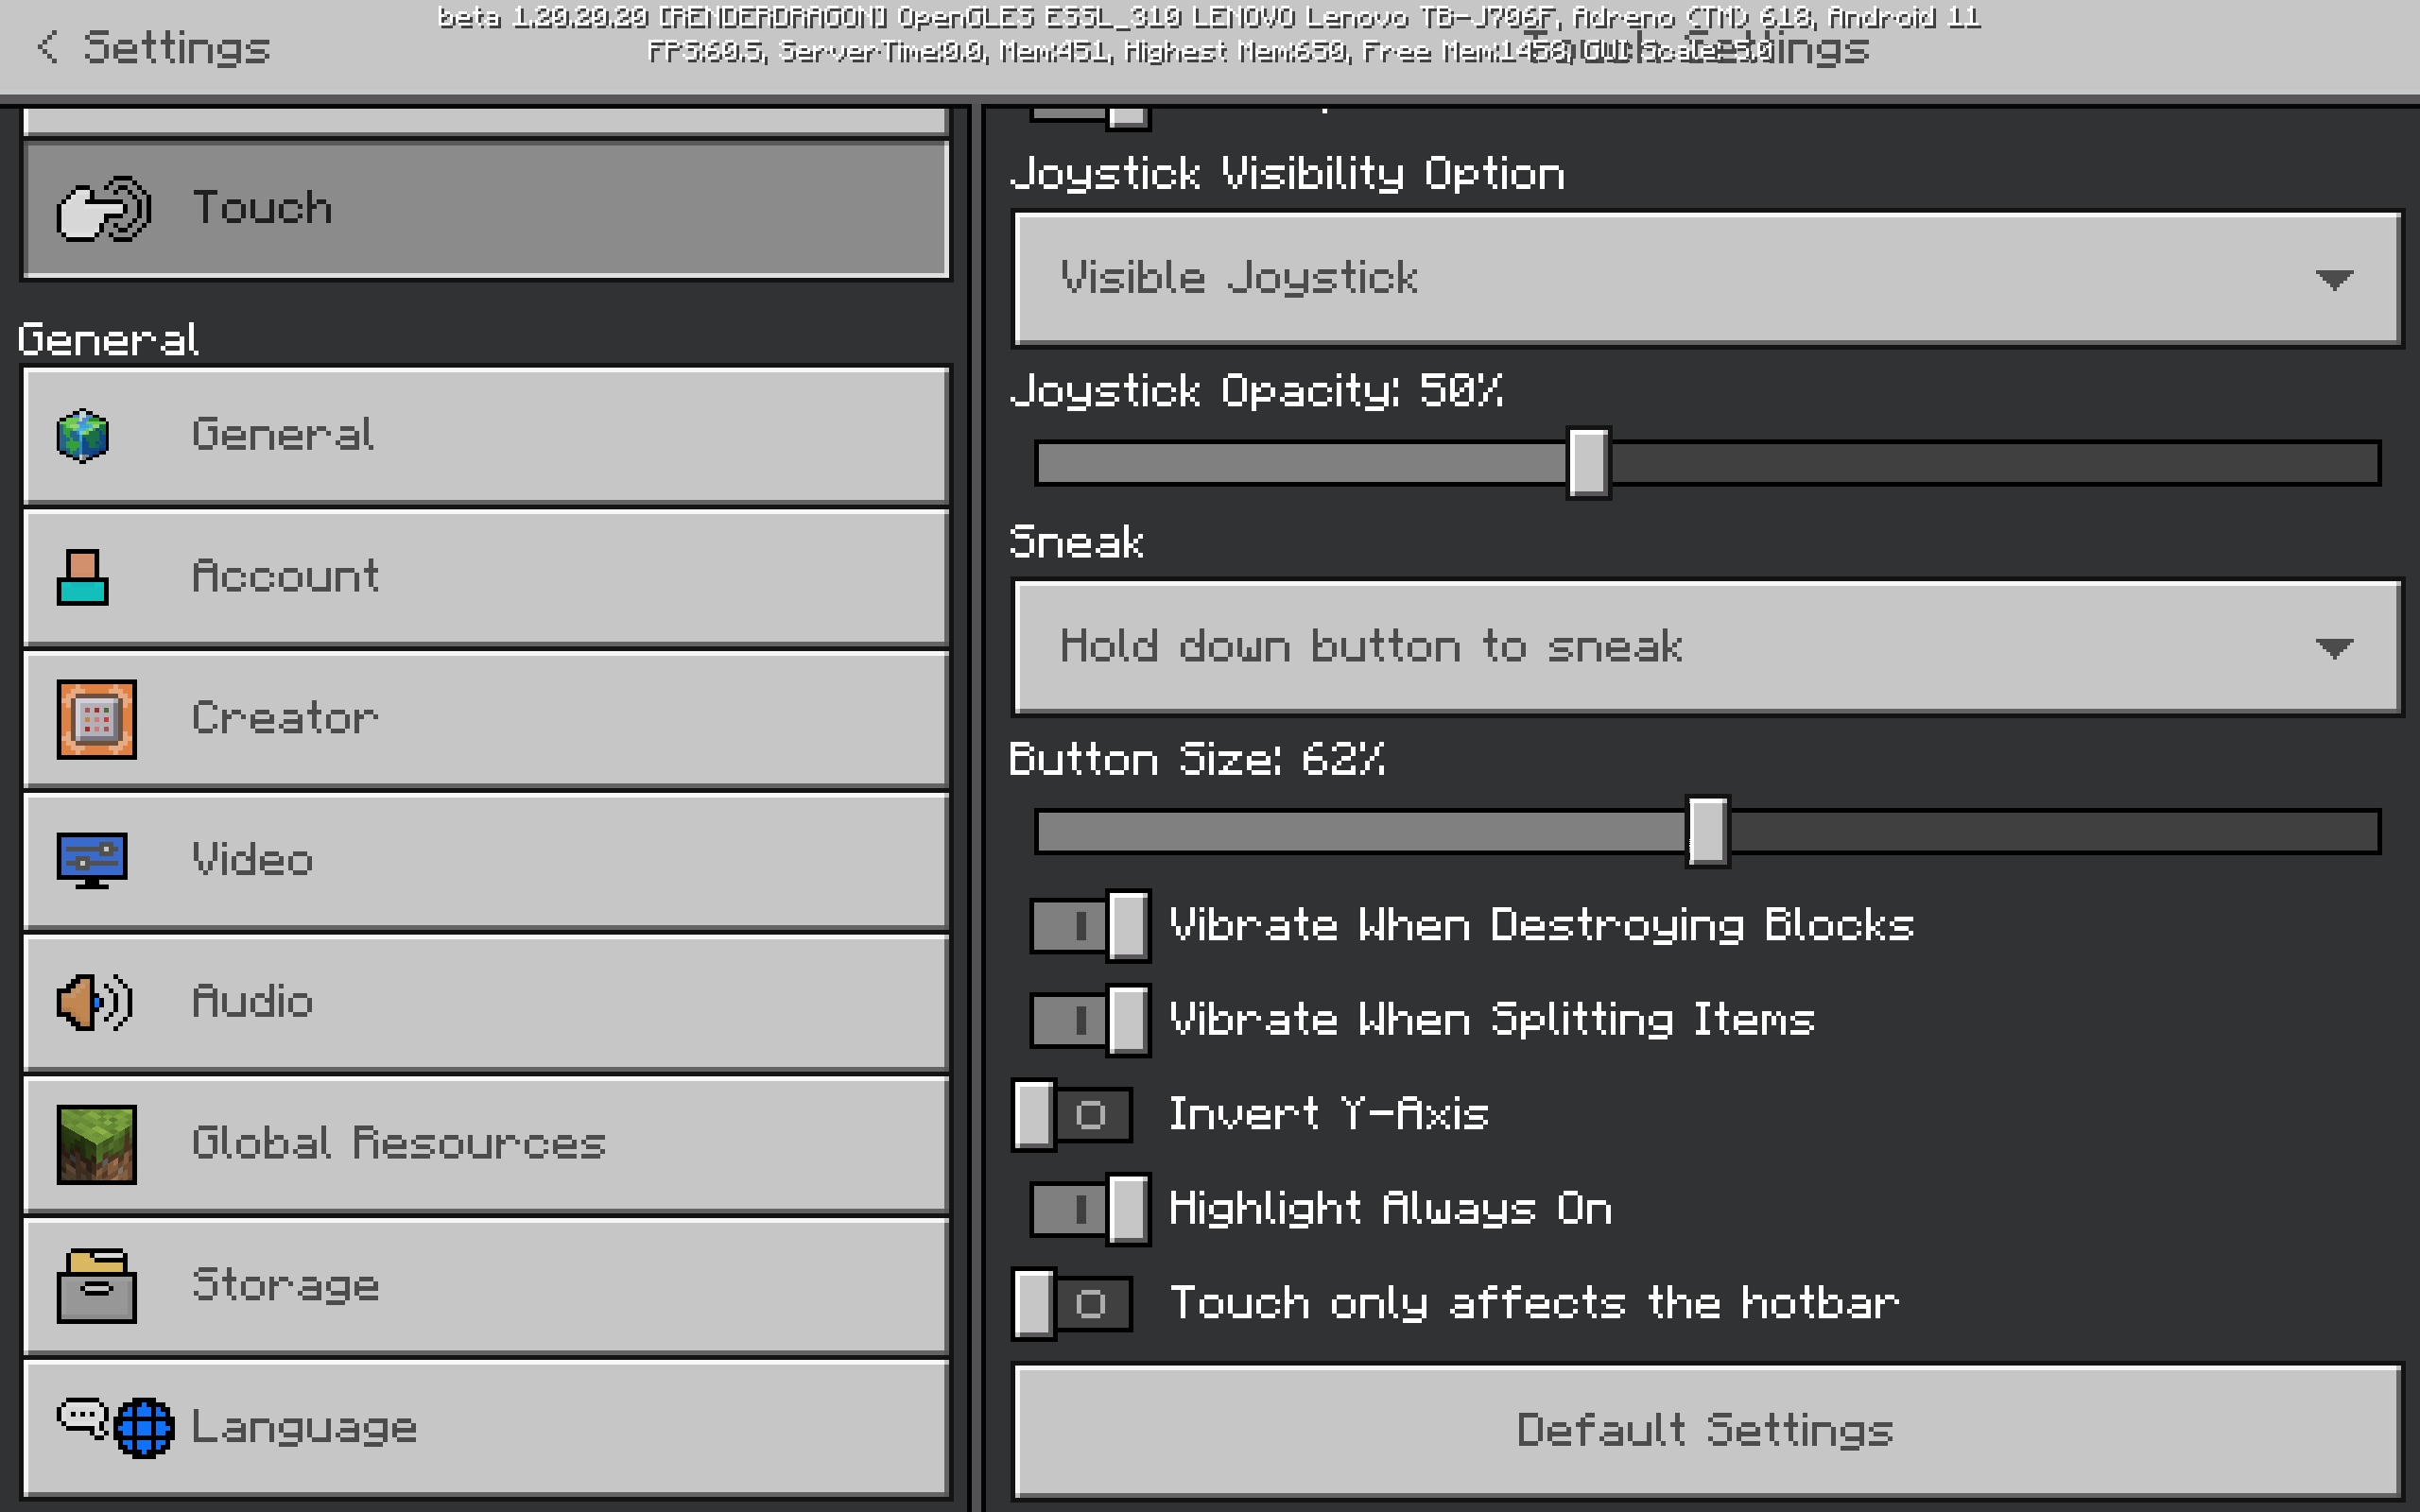2420x1512 pixels.
Task: Go back using the Settings arrow
Action: [x=48, y=47]
